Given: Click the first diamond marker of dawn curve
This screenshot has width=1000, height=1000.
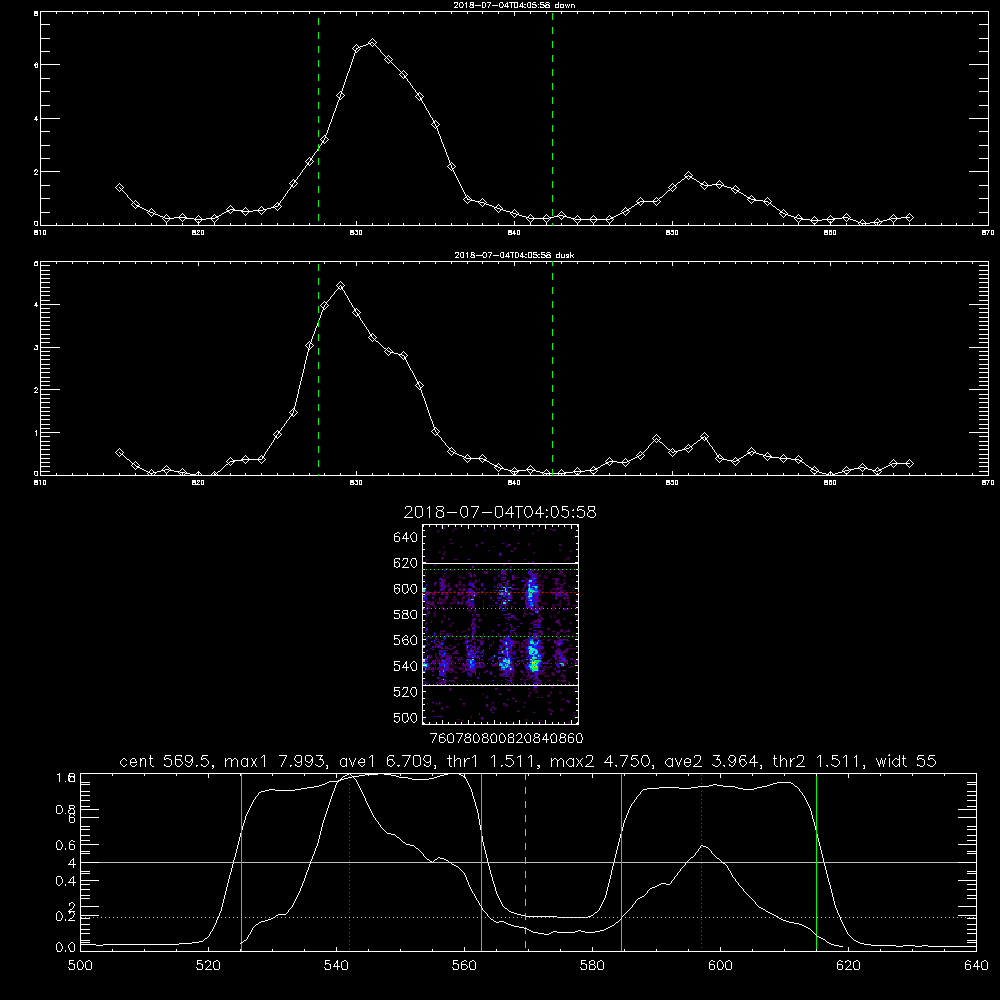Looking at the screenshot, I should tap(119, 188).
